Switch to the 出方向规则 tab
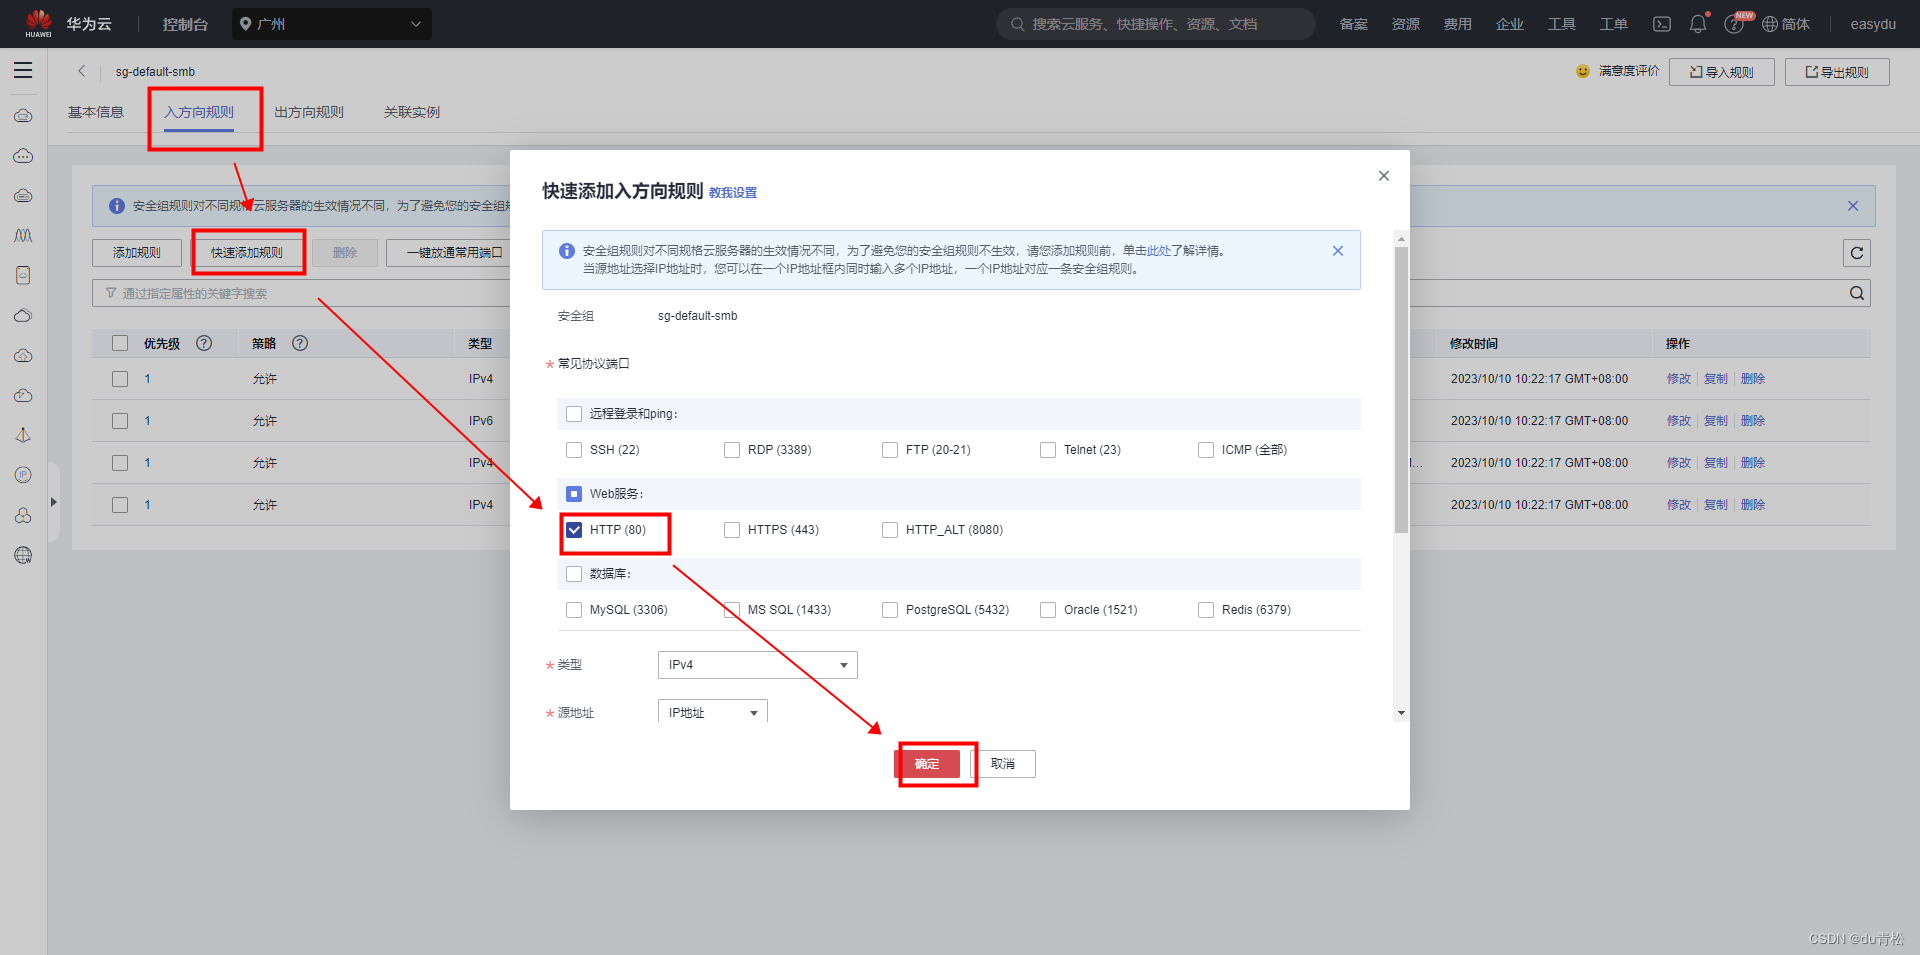1920x955 pixels. pos(309,112)
